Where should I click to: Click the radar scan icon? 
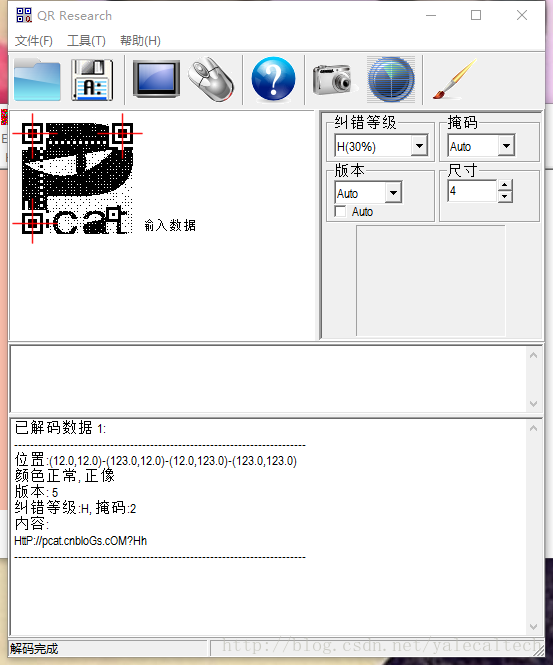(x=391, y=79)
